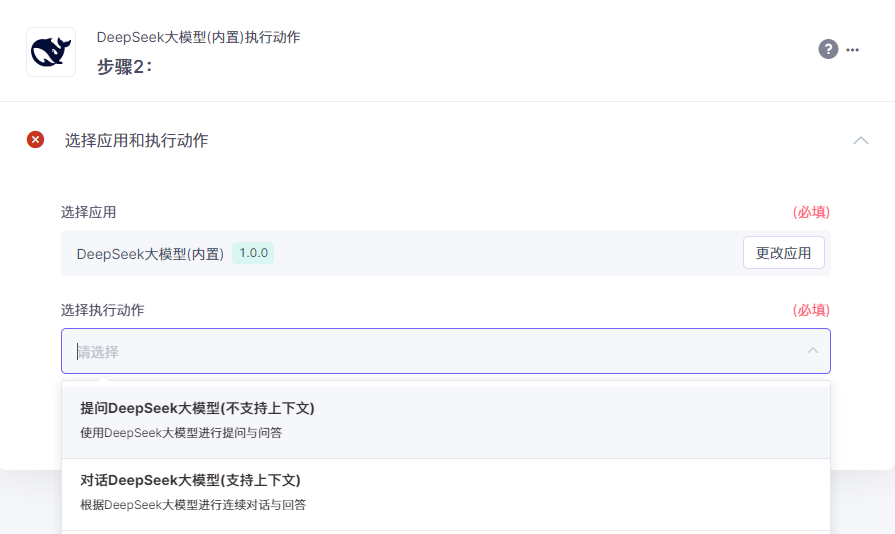Click the (必填) marker beside 选择执行动作
895x534 pixels.
click(x=811, y=310)
